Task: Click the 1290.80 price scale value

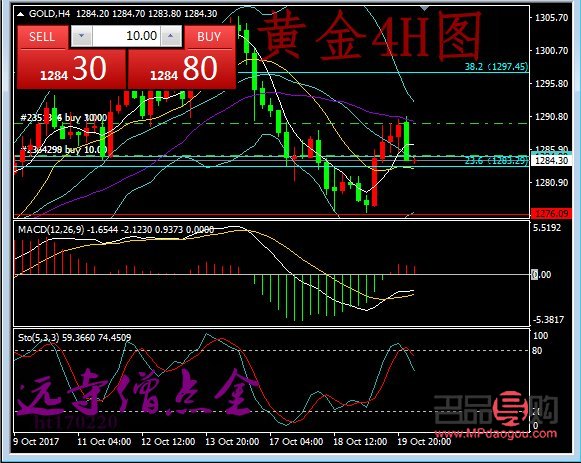Action: point(551,117)
